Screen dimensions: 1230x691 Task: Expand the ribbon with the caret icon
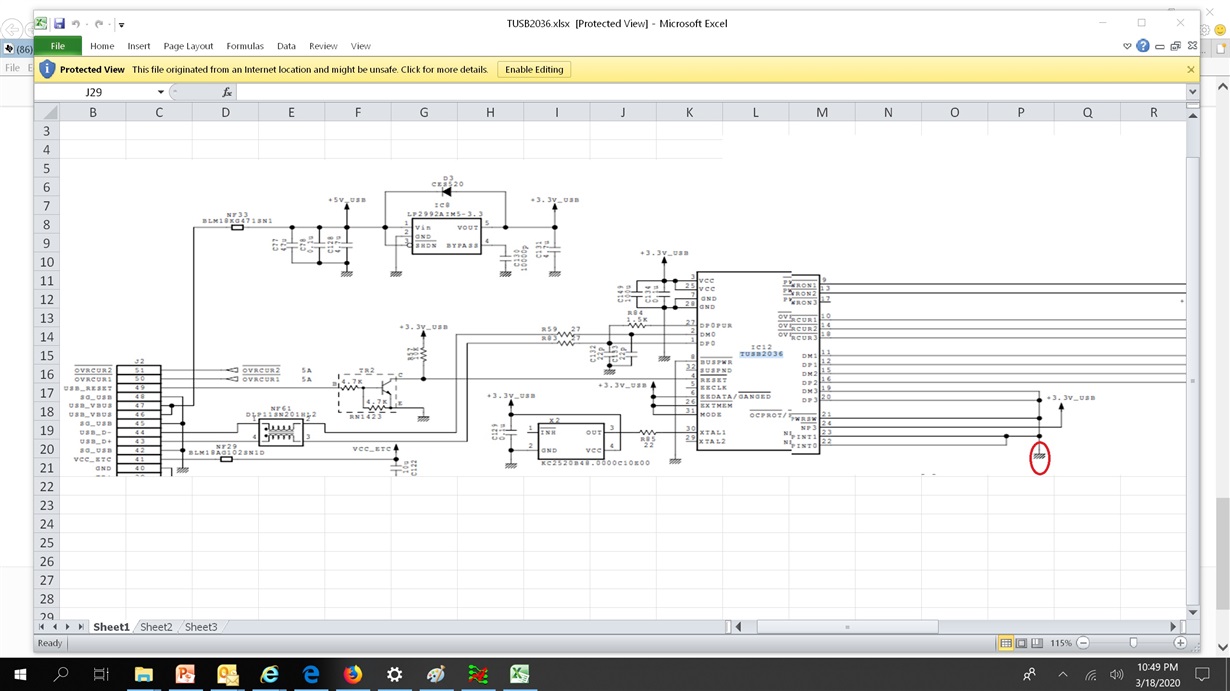coord(1128,46)
